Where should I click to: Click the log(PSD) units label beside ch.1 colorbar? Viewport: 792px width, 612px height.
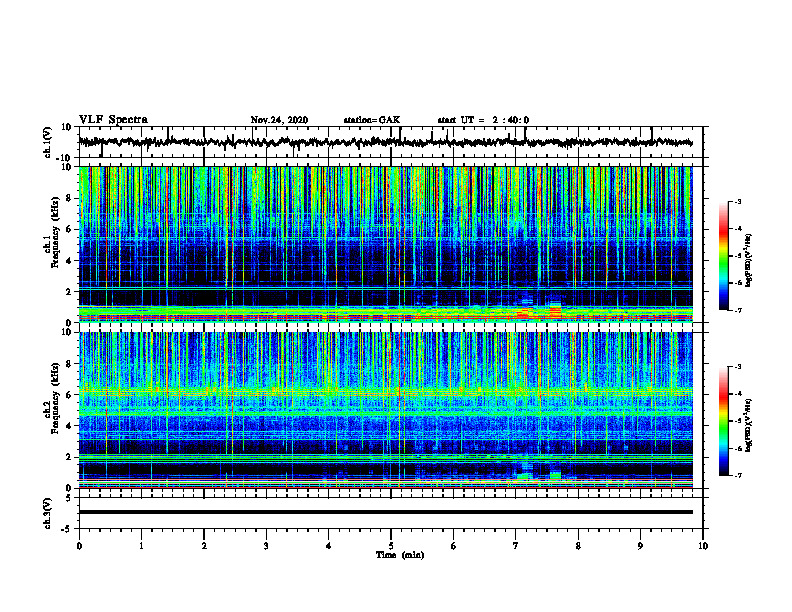pyautogui.click(x=749, y=260)
